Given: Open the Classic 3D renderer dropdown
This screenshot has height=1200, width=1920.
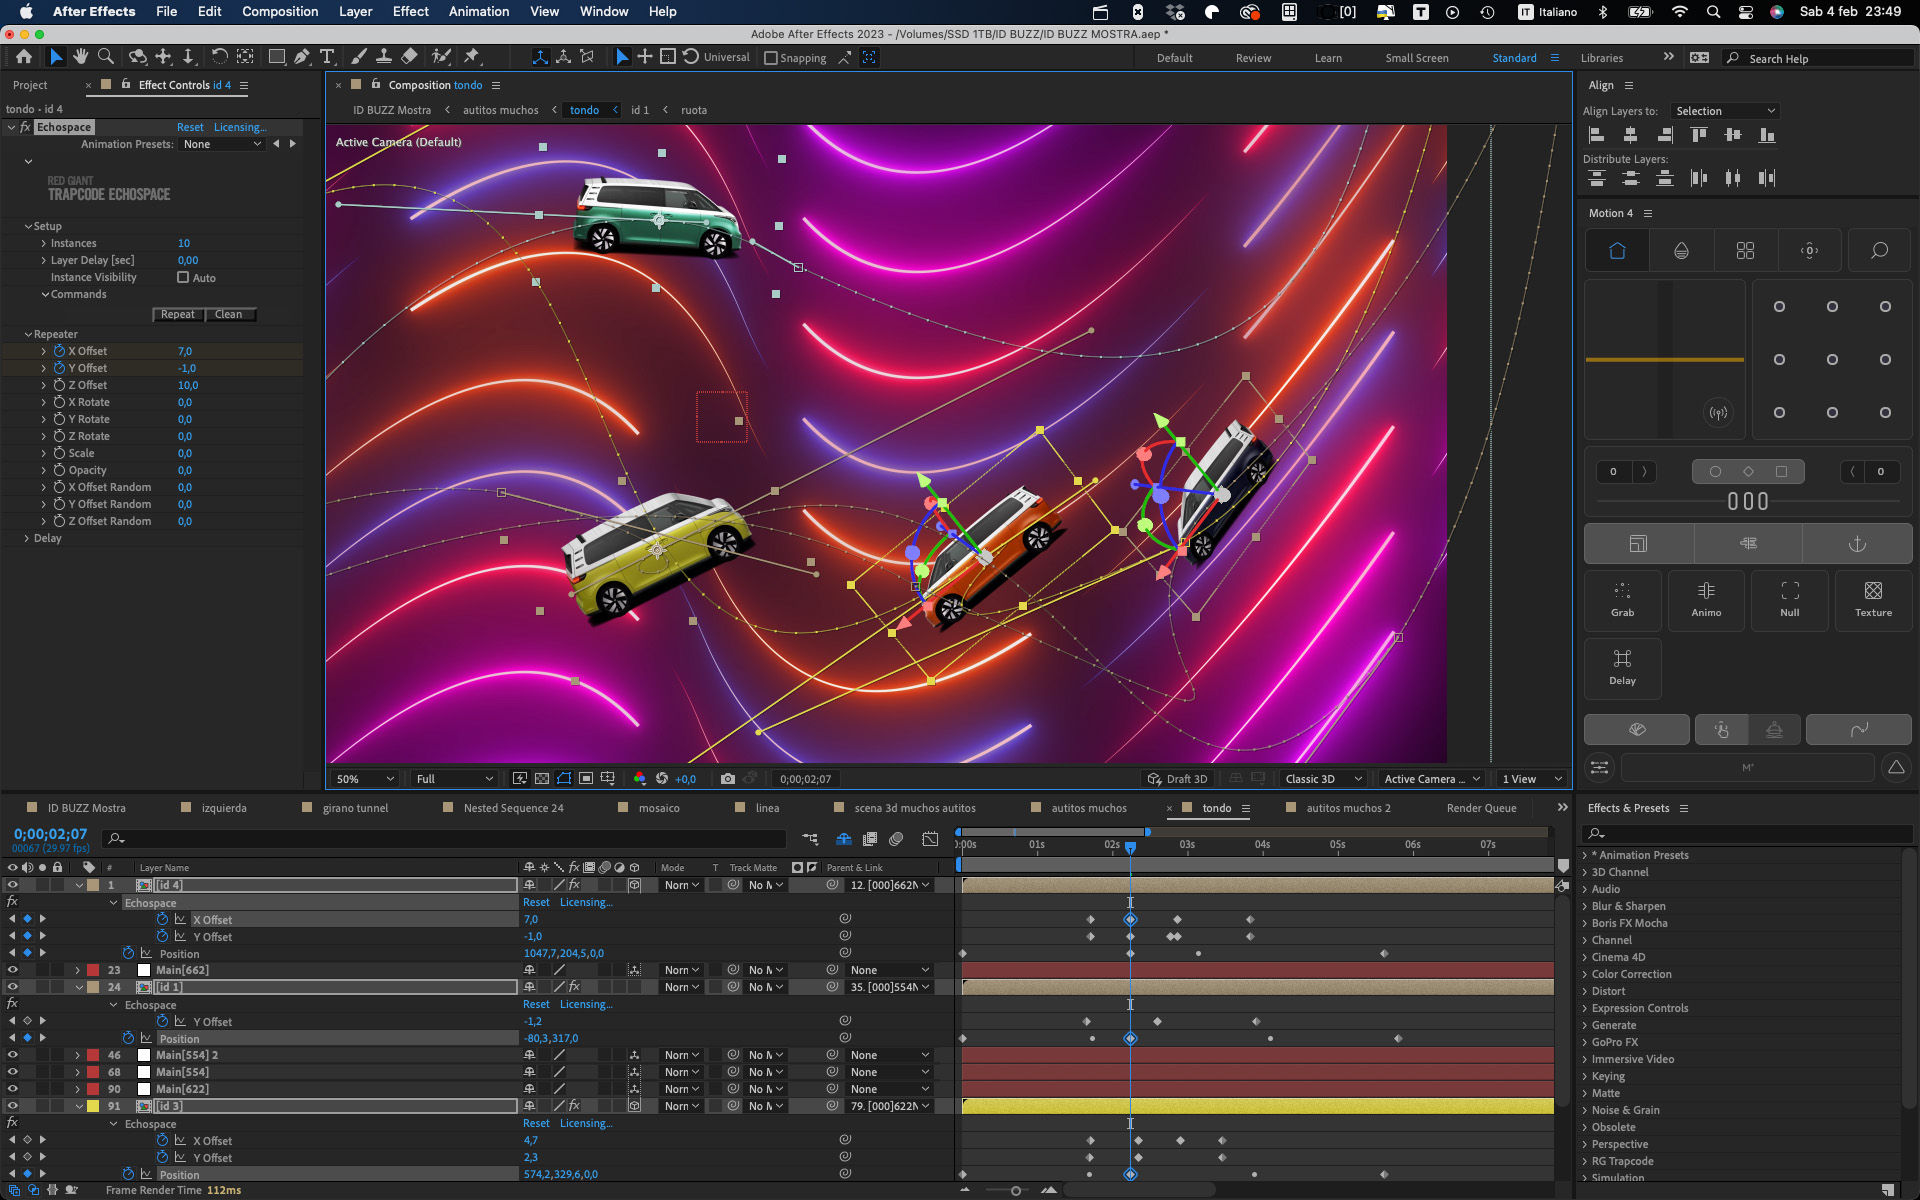Looking at the screenshot, I should (x=1324, y=779).
